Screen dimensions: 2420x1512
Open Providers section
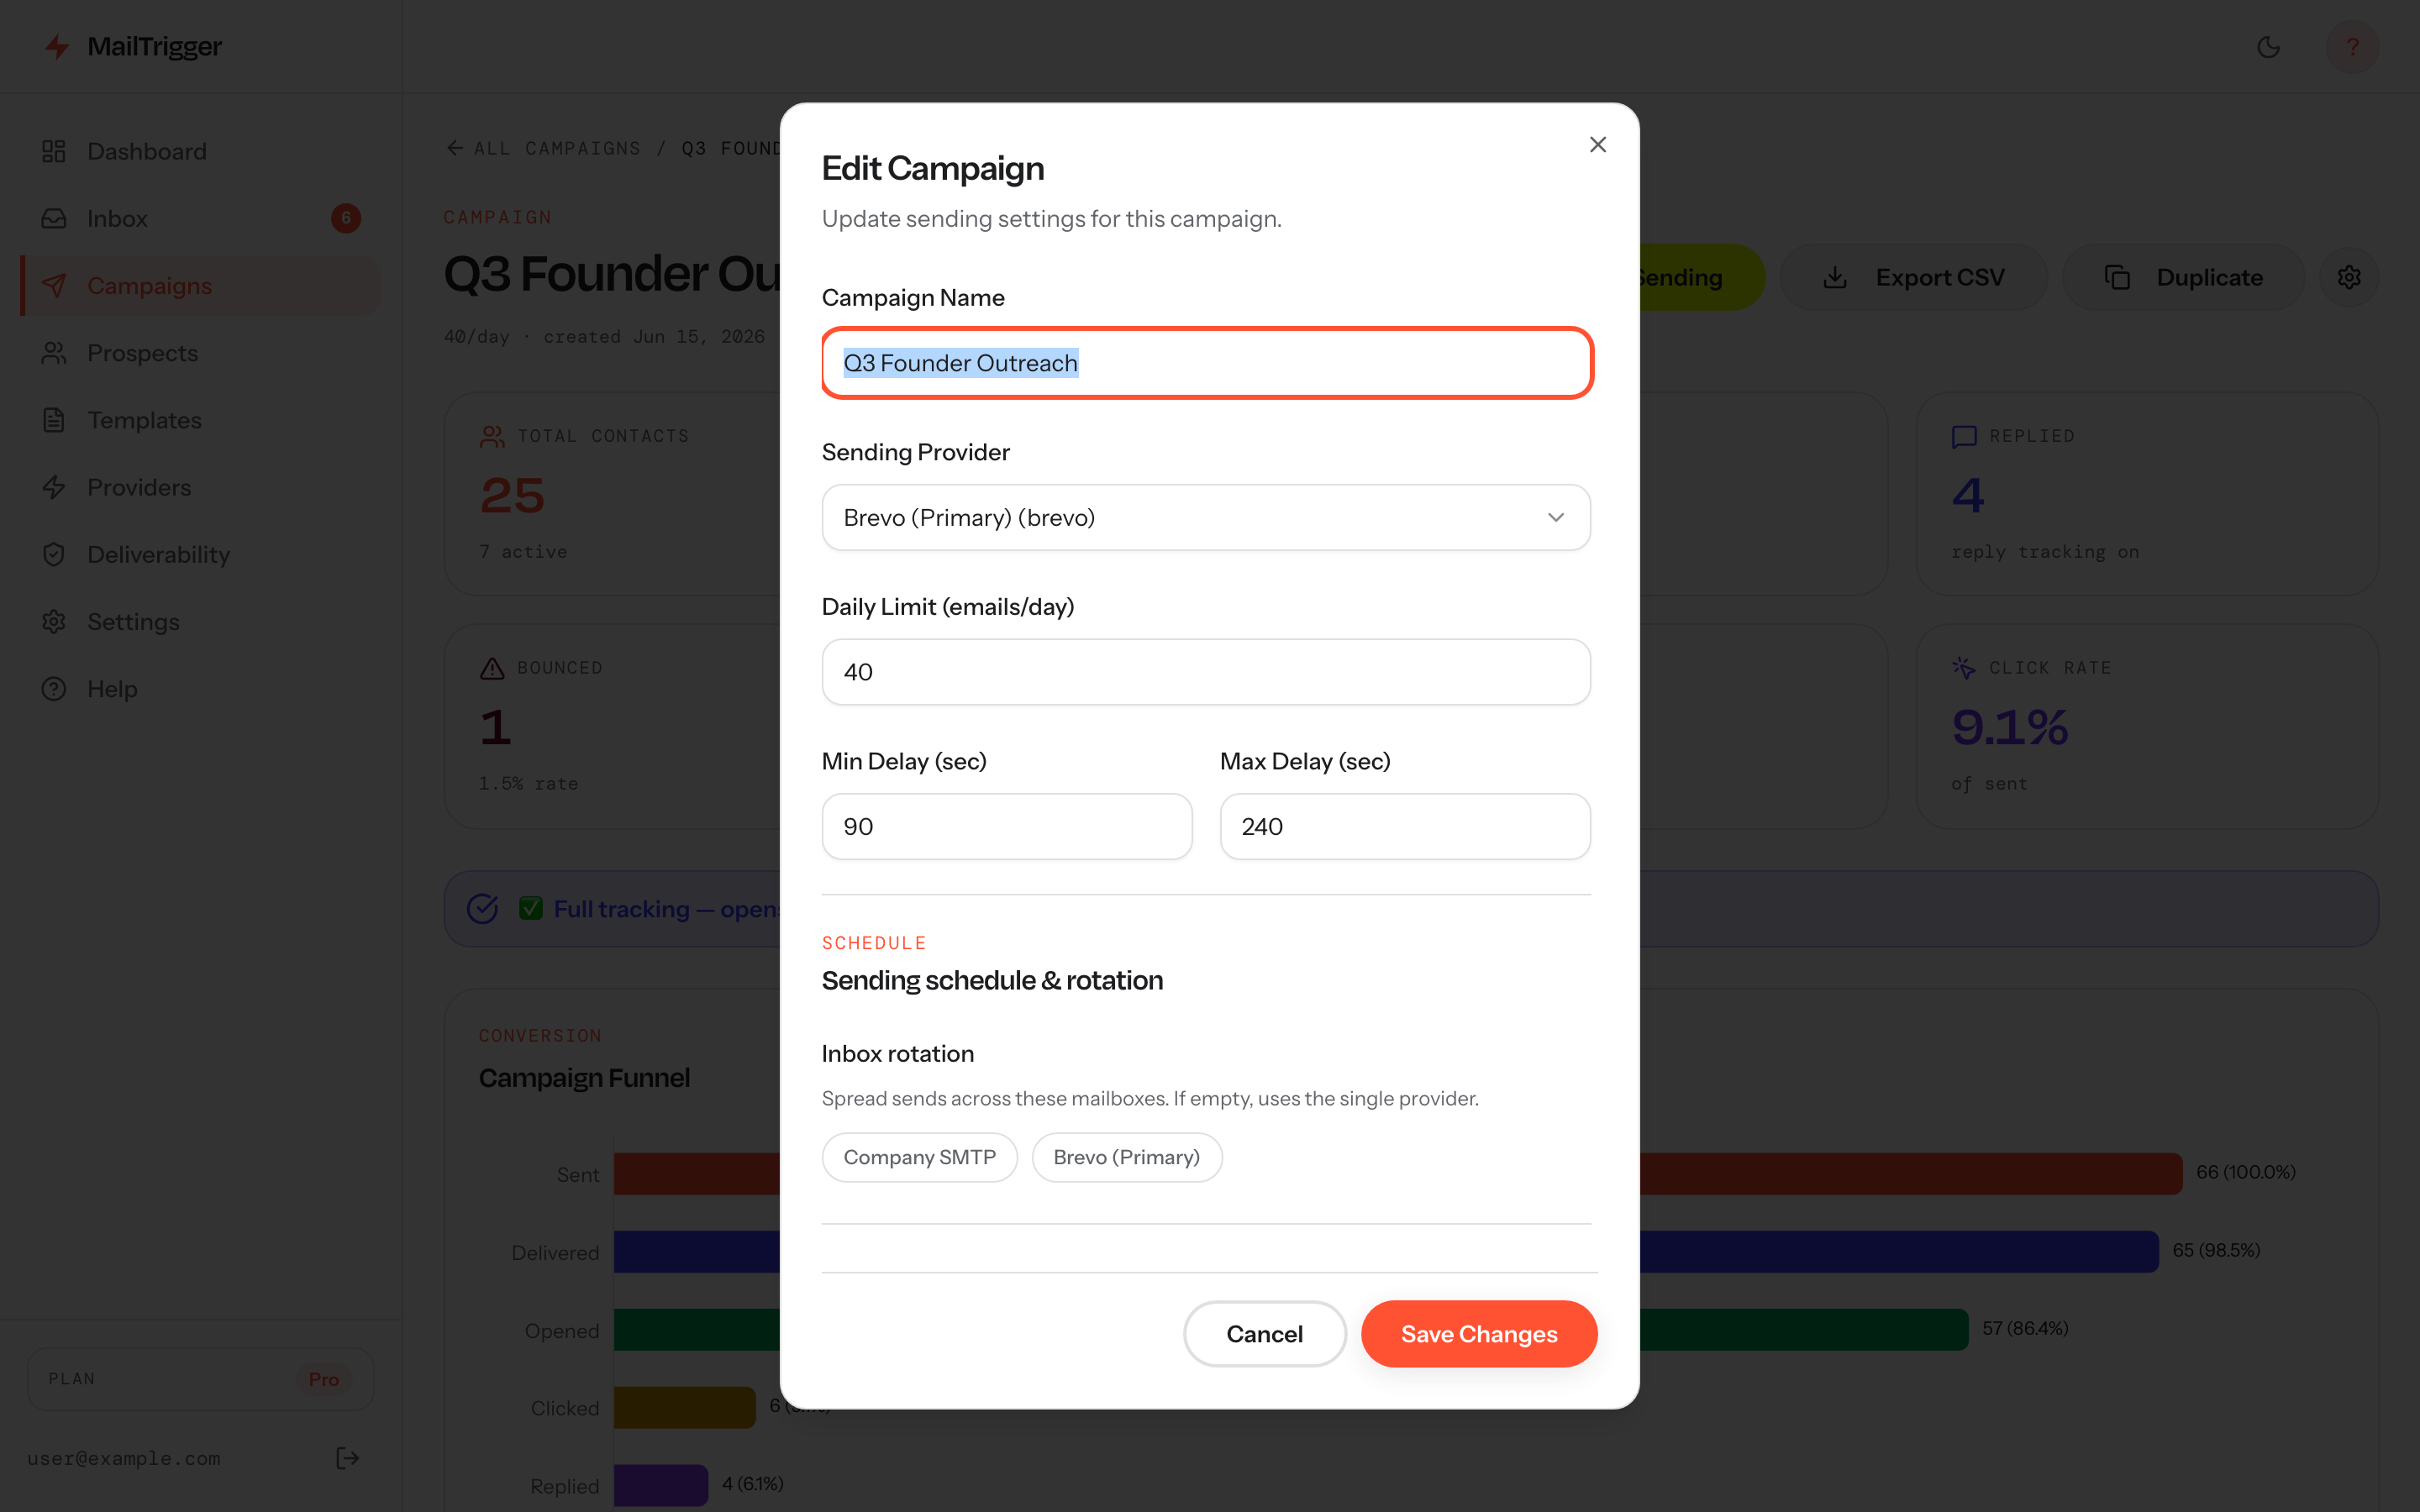click(x=200, y=487)
